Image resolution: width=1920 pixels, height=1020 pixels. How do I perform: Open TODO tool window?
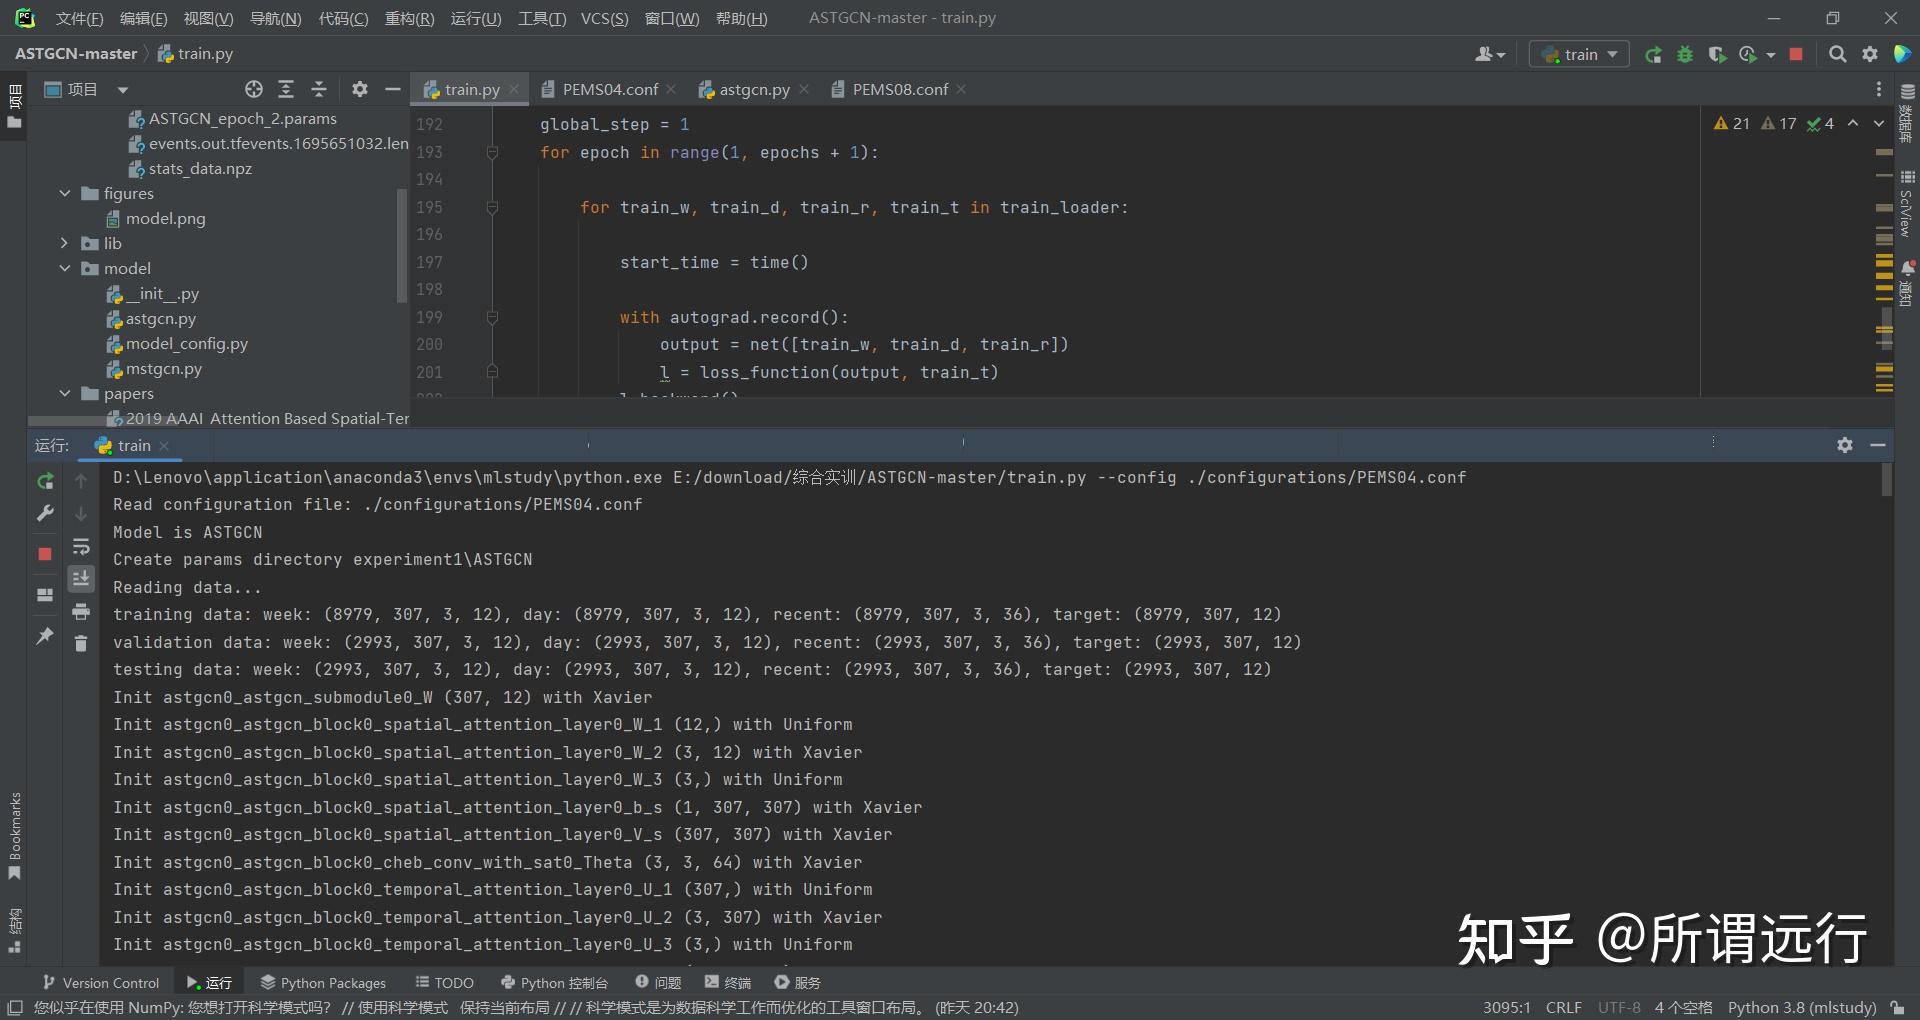point(444,983)
